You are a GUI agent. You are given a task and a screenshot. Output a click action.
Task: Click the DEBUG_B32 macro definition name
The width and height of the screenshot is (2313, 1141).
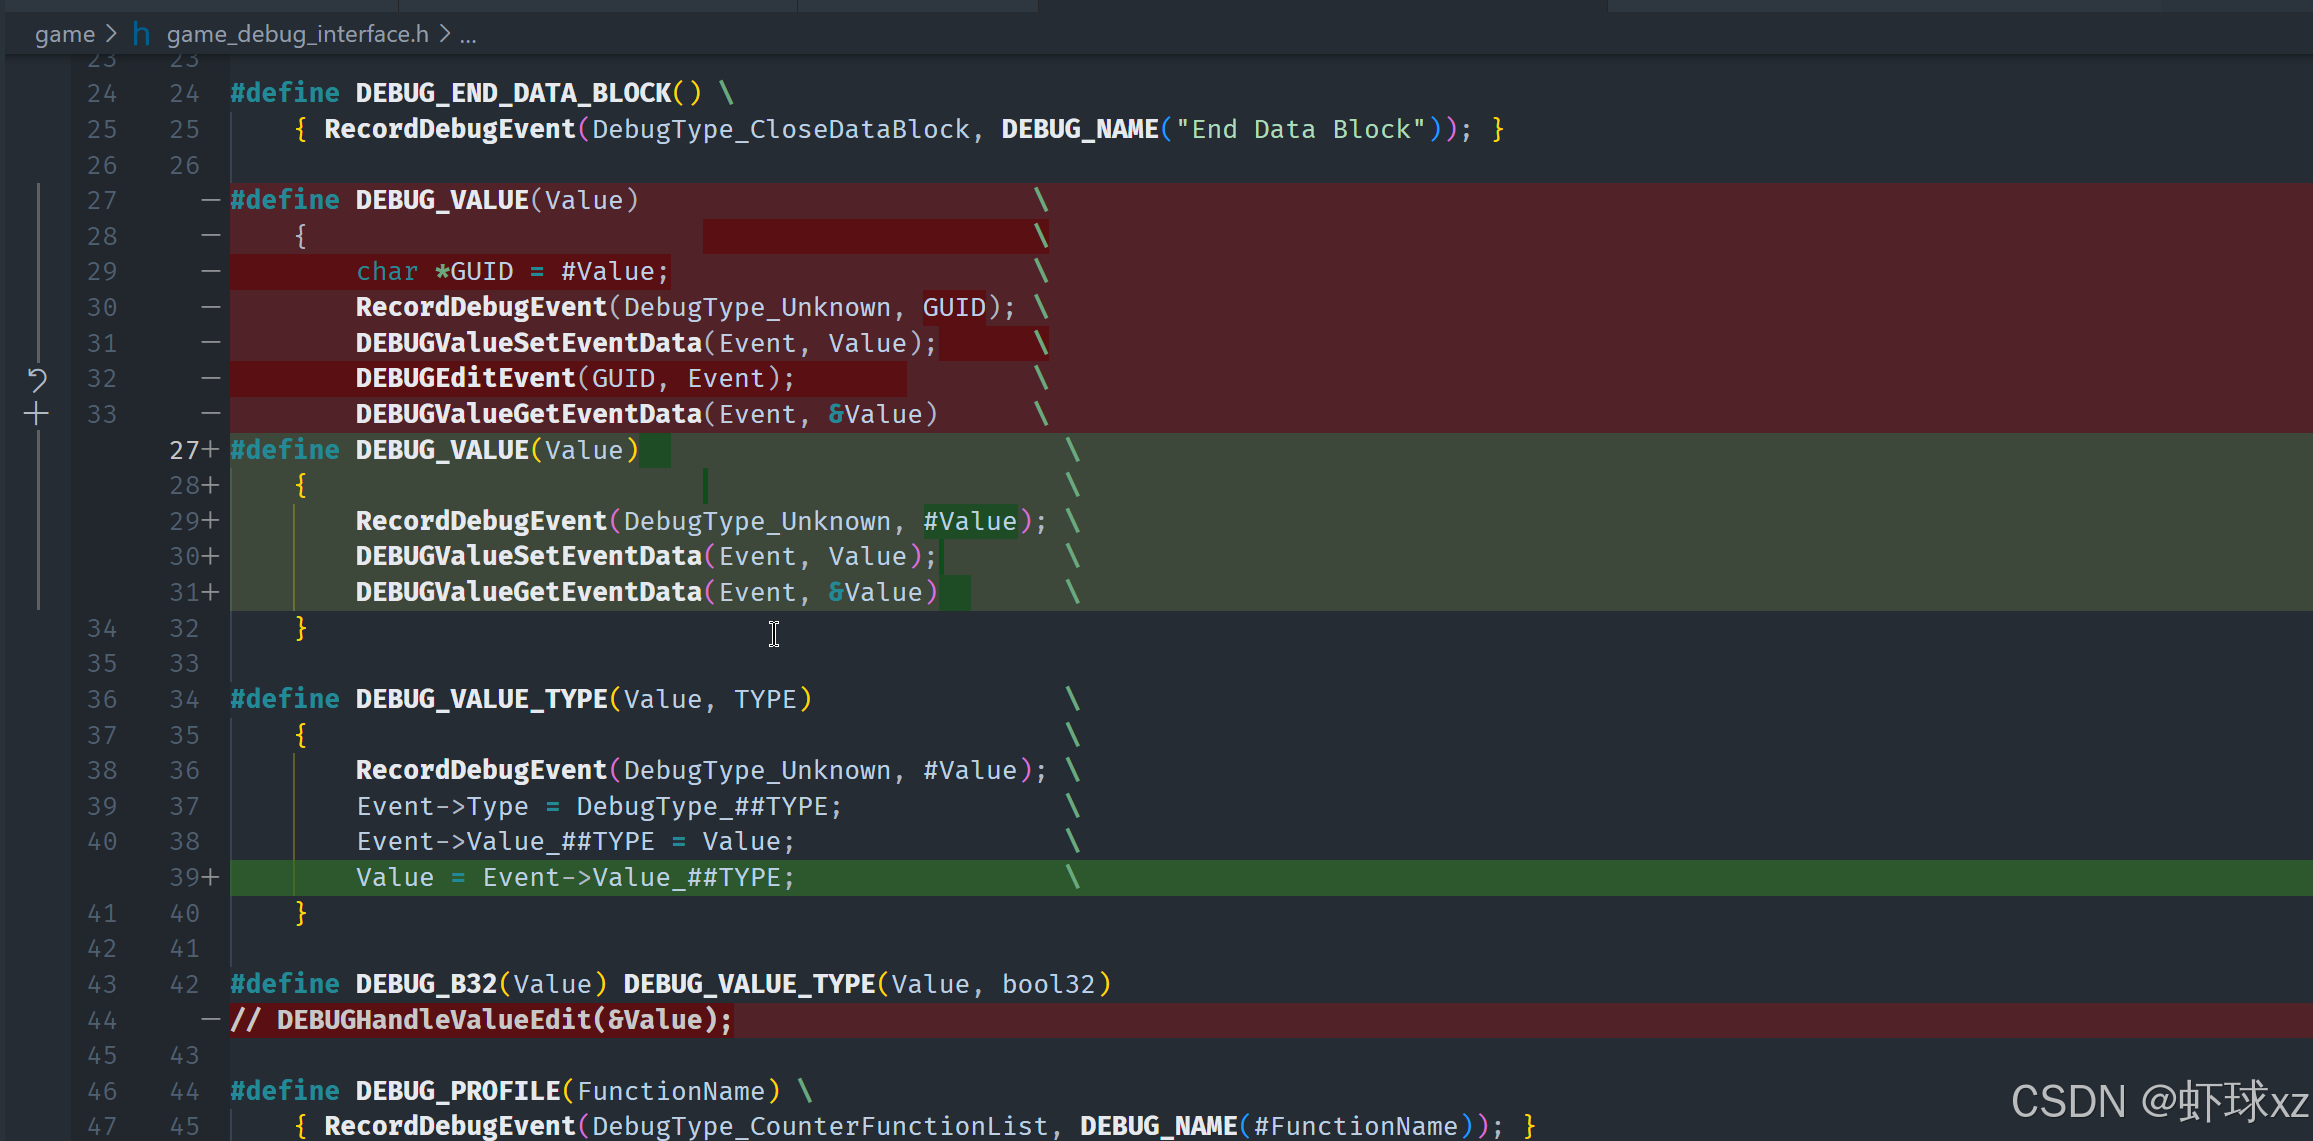[426, 984]
